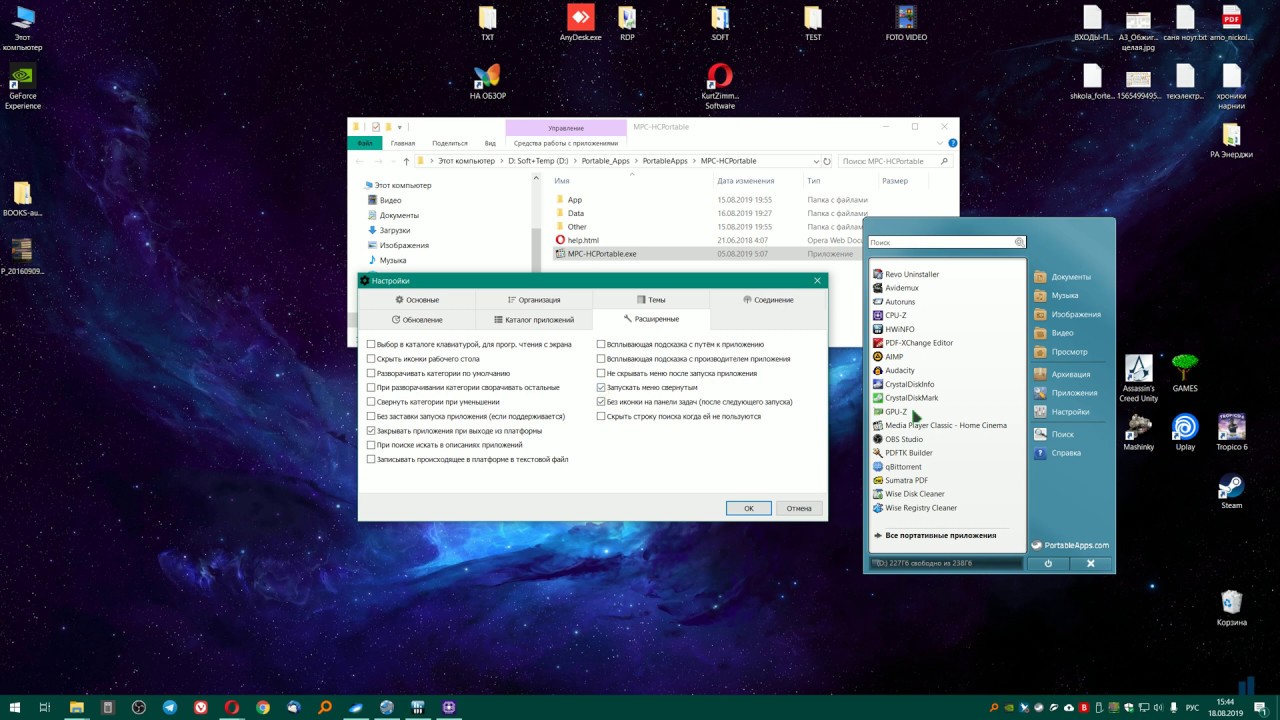Uncheck 'Запускать меню свернутым'

tap(601, 387)
